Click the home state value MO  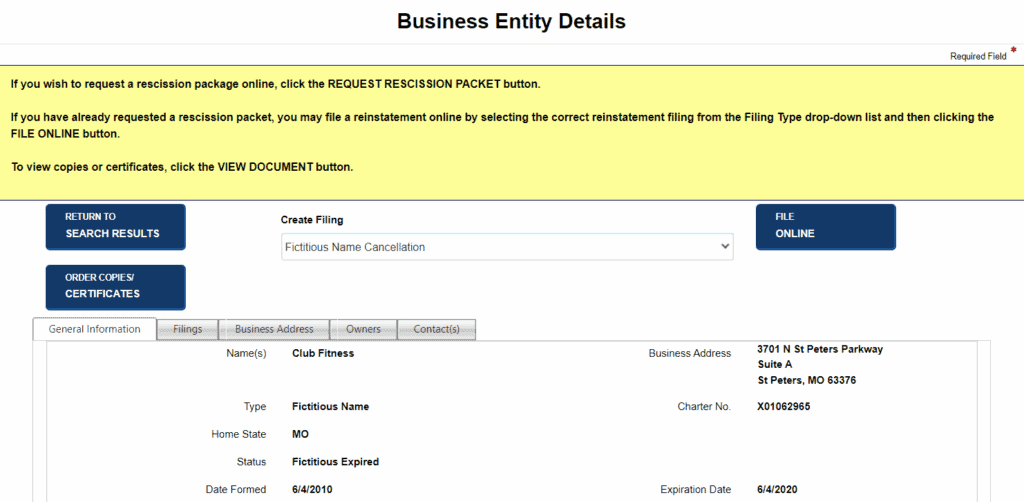tap(300, 435)
